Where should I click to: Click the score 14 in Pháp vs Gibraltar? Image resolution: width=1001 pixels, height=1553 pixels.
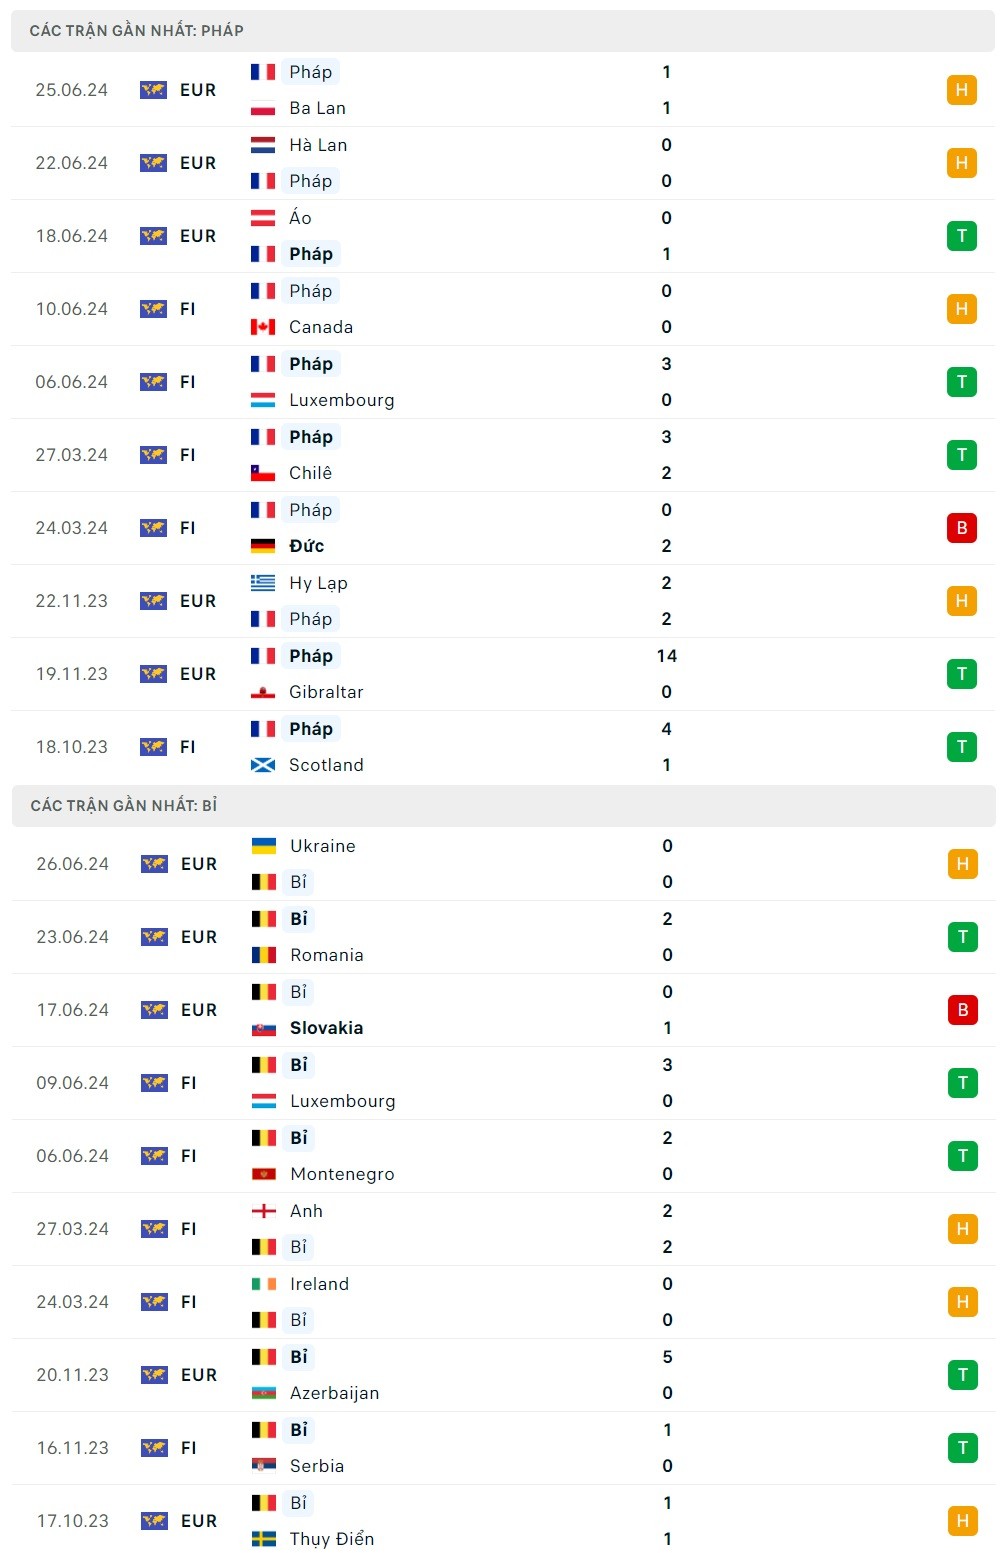(x=667, y=656)
